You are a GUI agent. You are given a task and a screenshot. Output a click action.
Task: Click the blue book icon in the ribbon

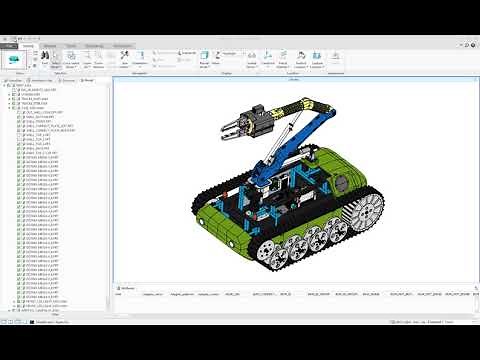[317, 55]
